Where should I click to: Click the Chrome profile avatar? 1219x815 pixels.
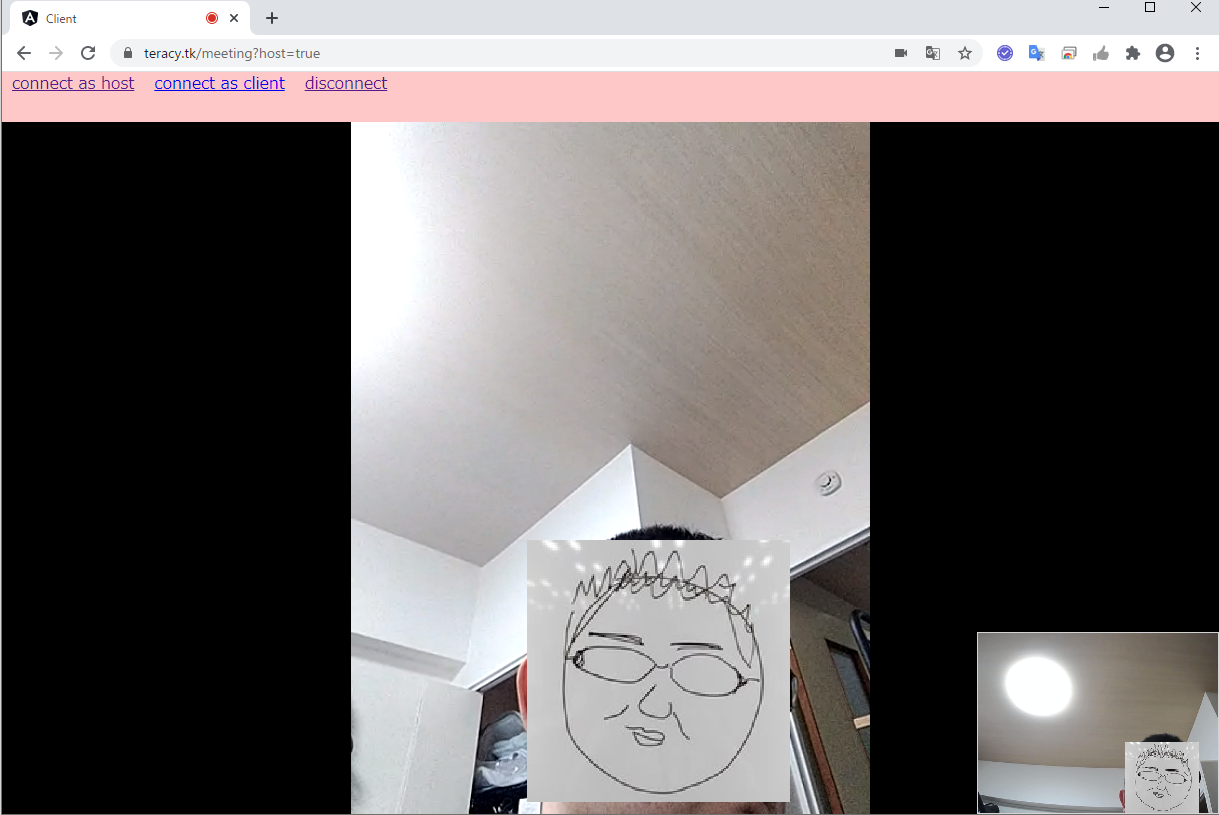coord(1165,52)
